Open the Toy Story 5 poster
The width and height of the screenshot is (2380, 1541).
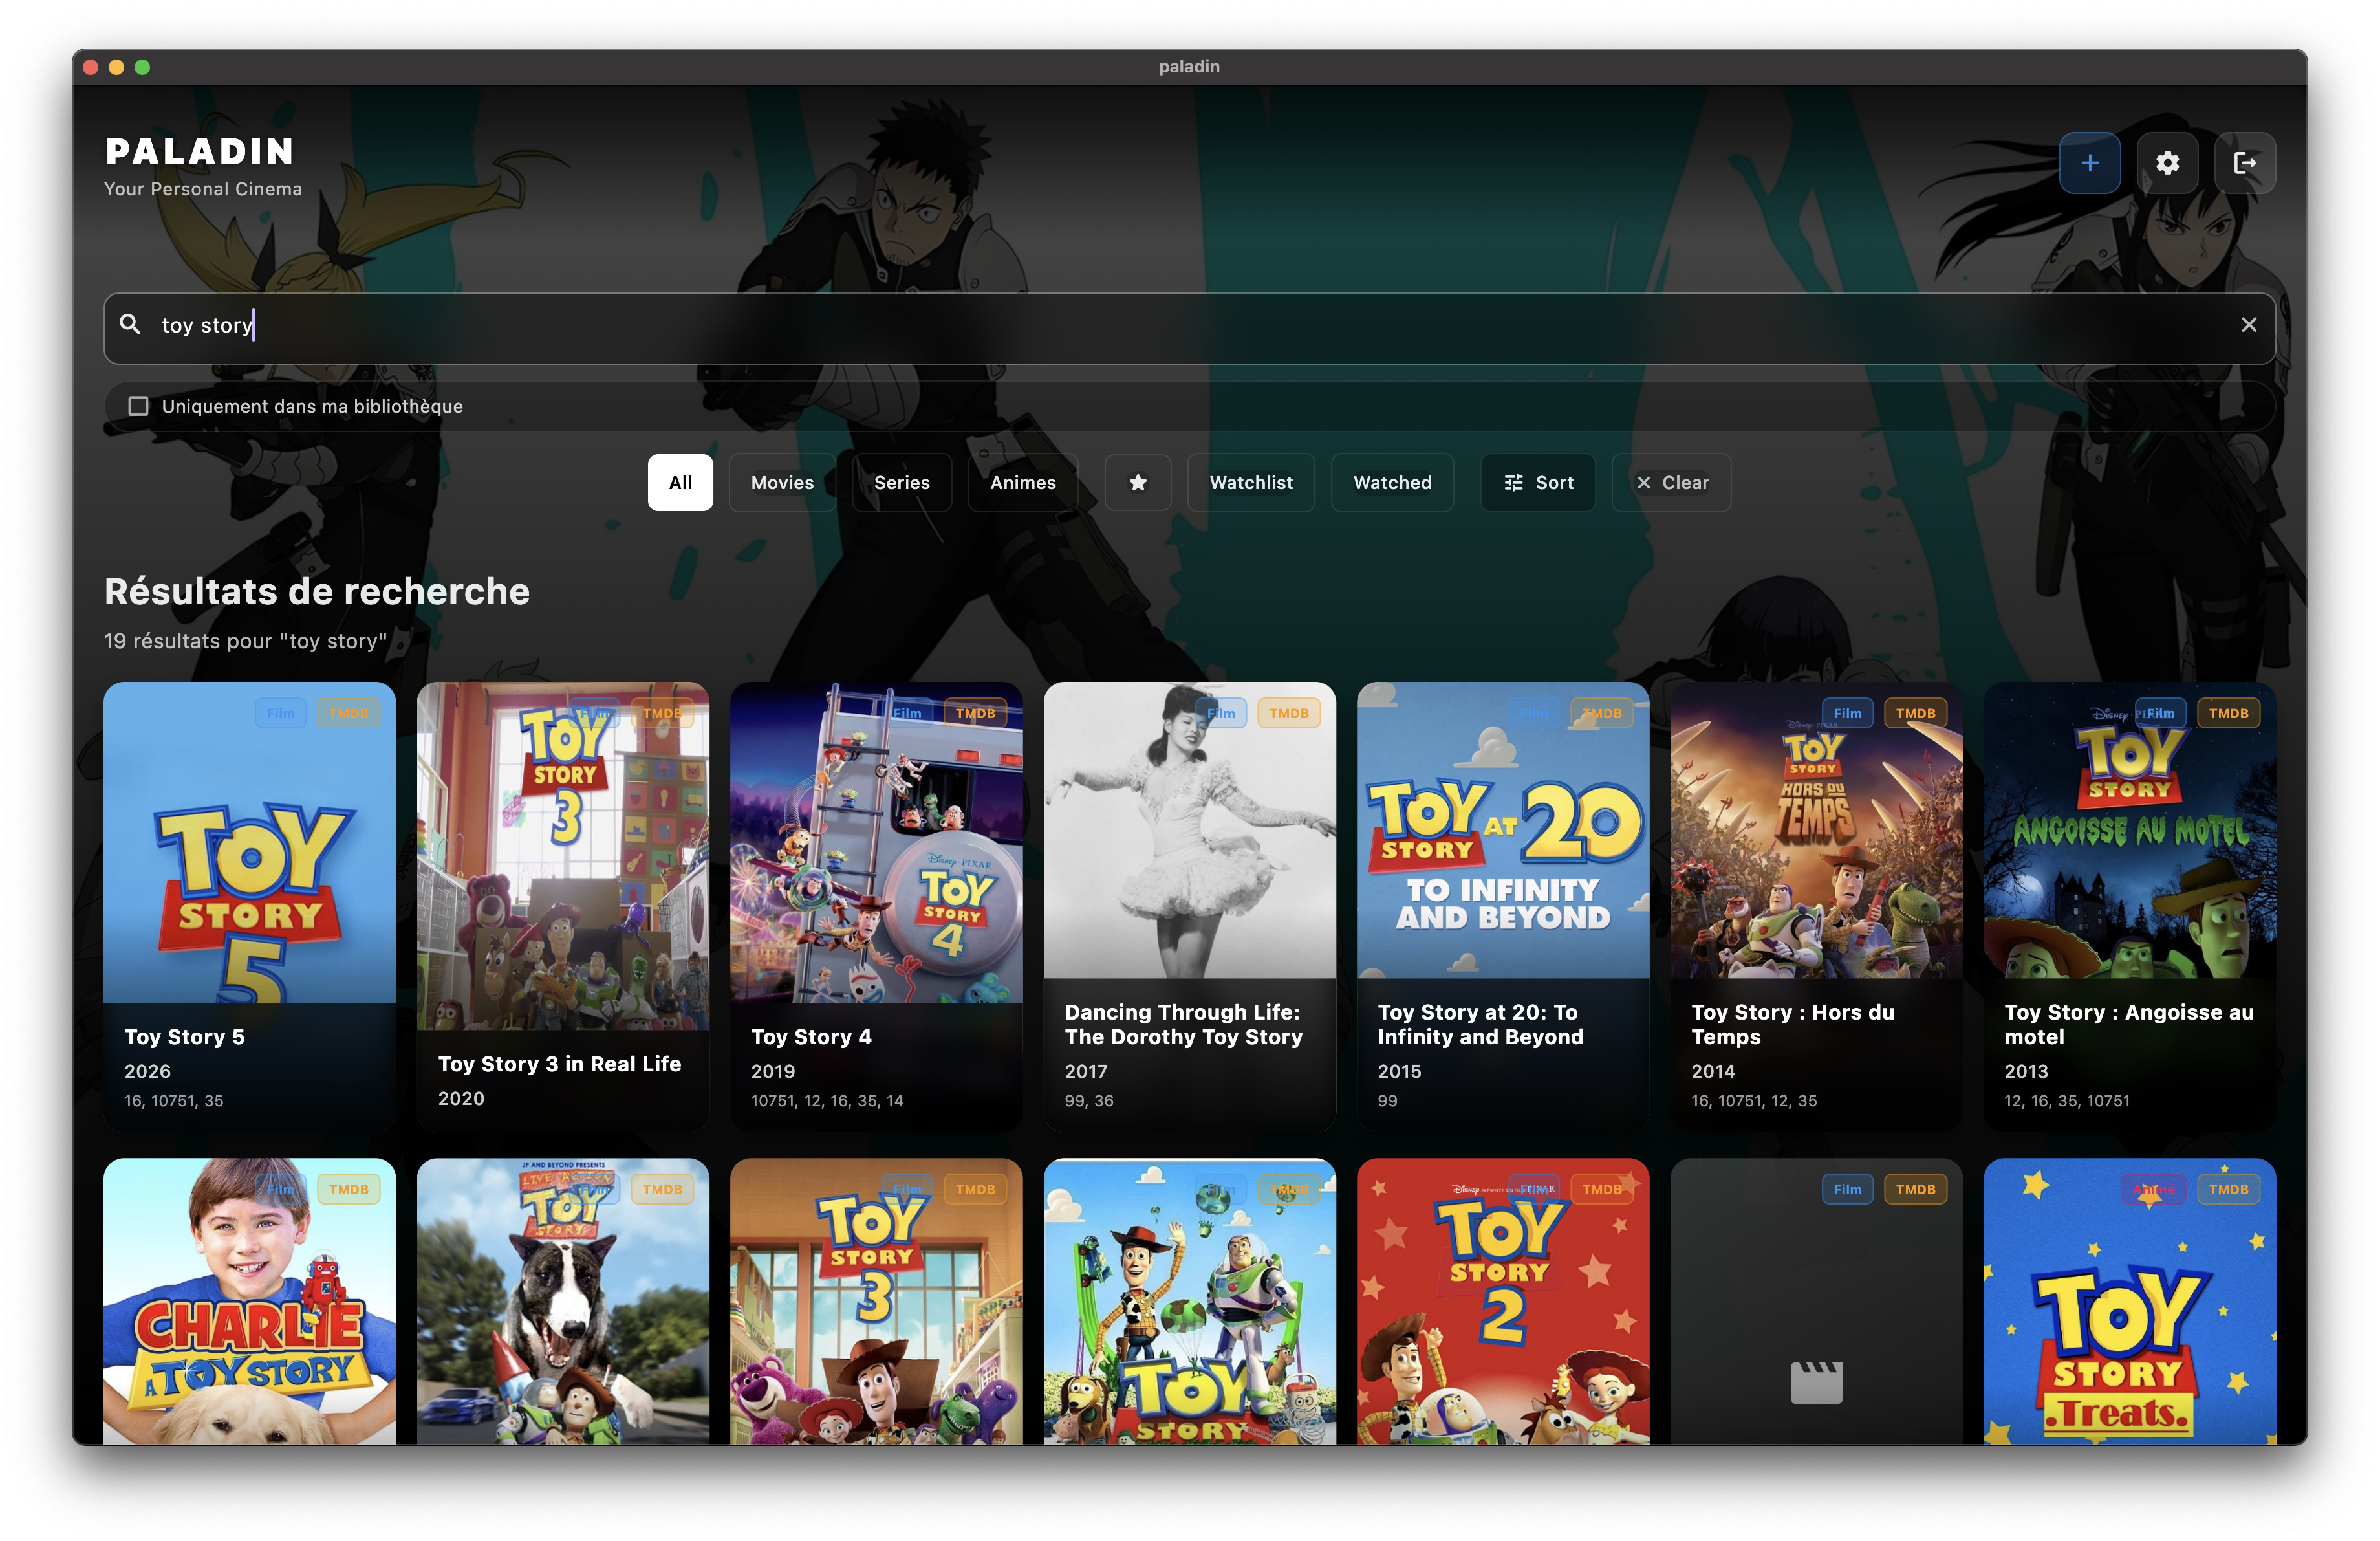249,850
